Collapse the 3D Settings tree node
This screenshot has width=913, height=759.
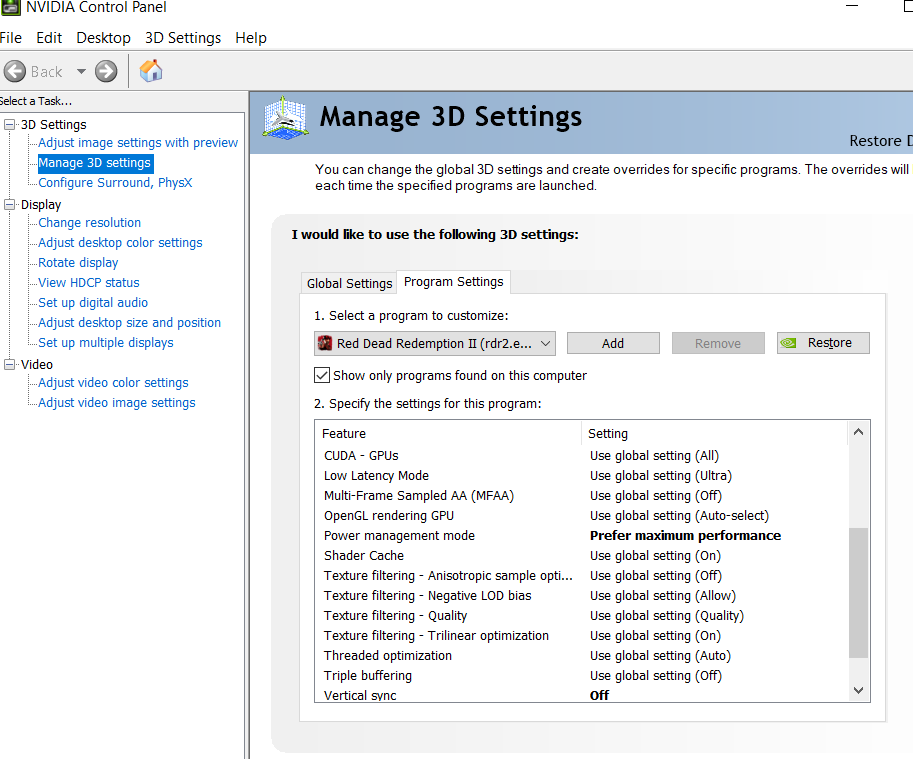click(9, 125)
